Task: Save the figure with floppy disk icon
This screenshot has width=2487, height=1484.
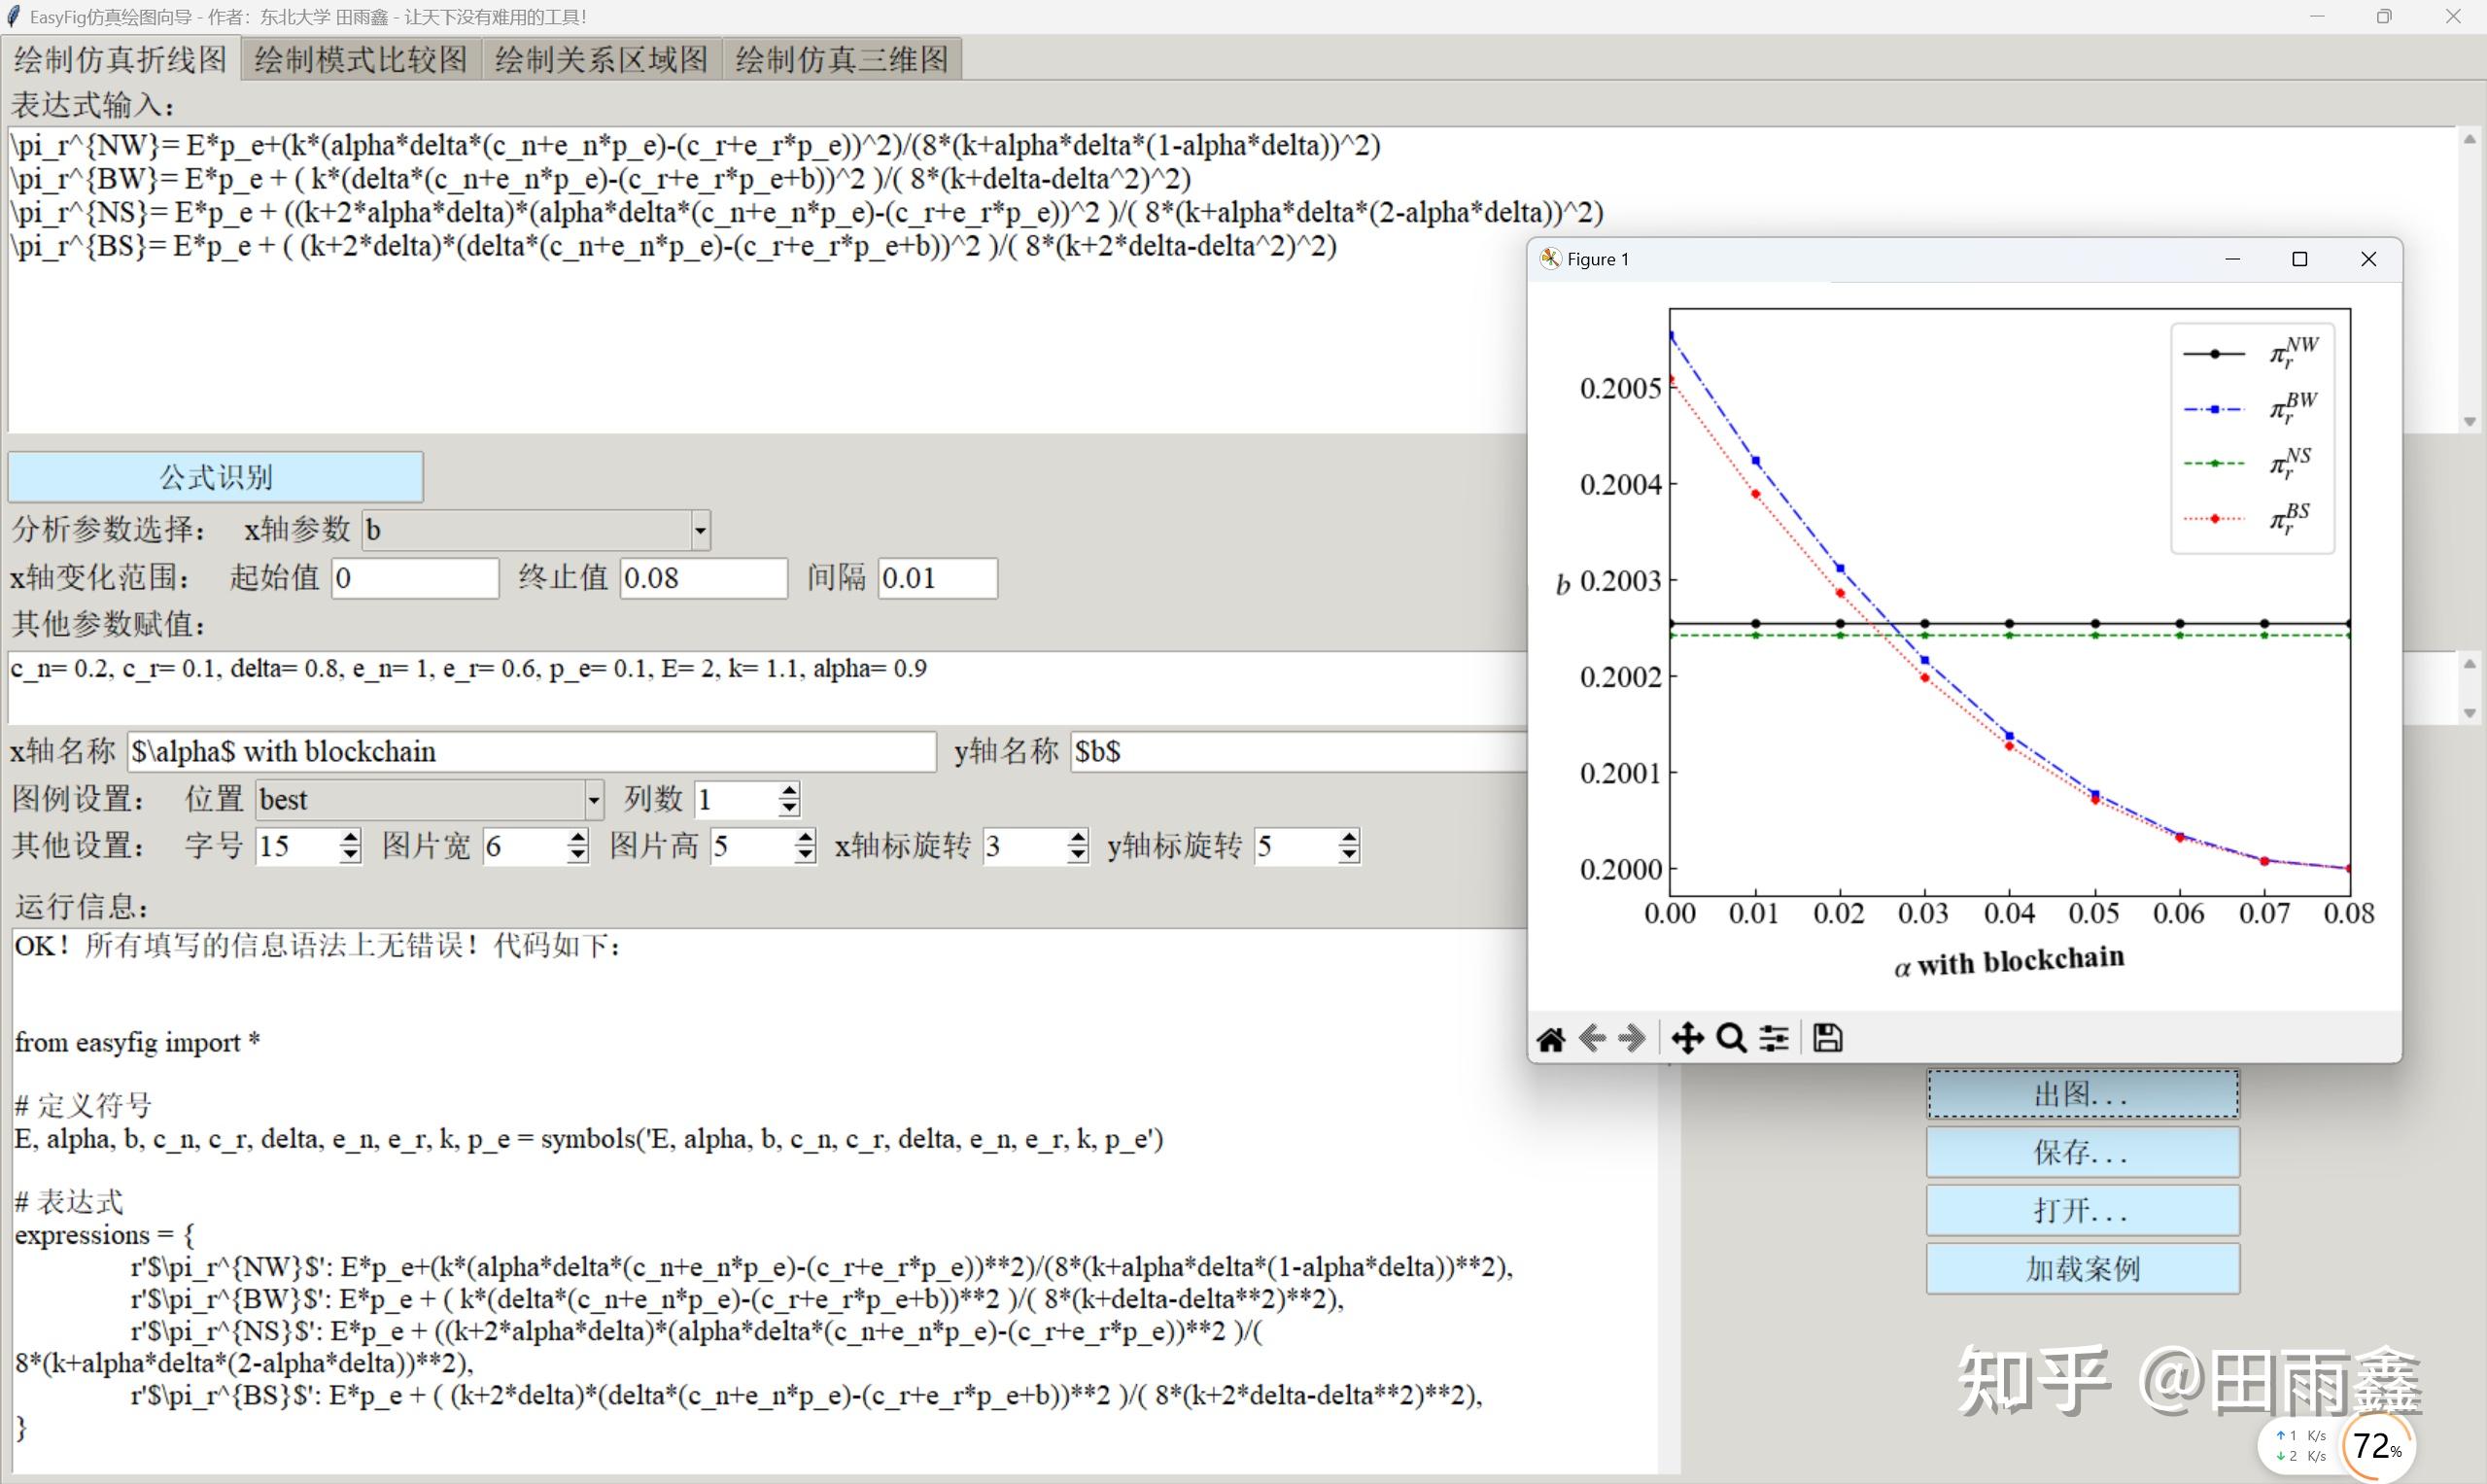Action: pyautogui.click(x=1827, y=1039)
